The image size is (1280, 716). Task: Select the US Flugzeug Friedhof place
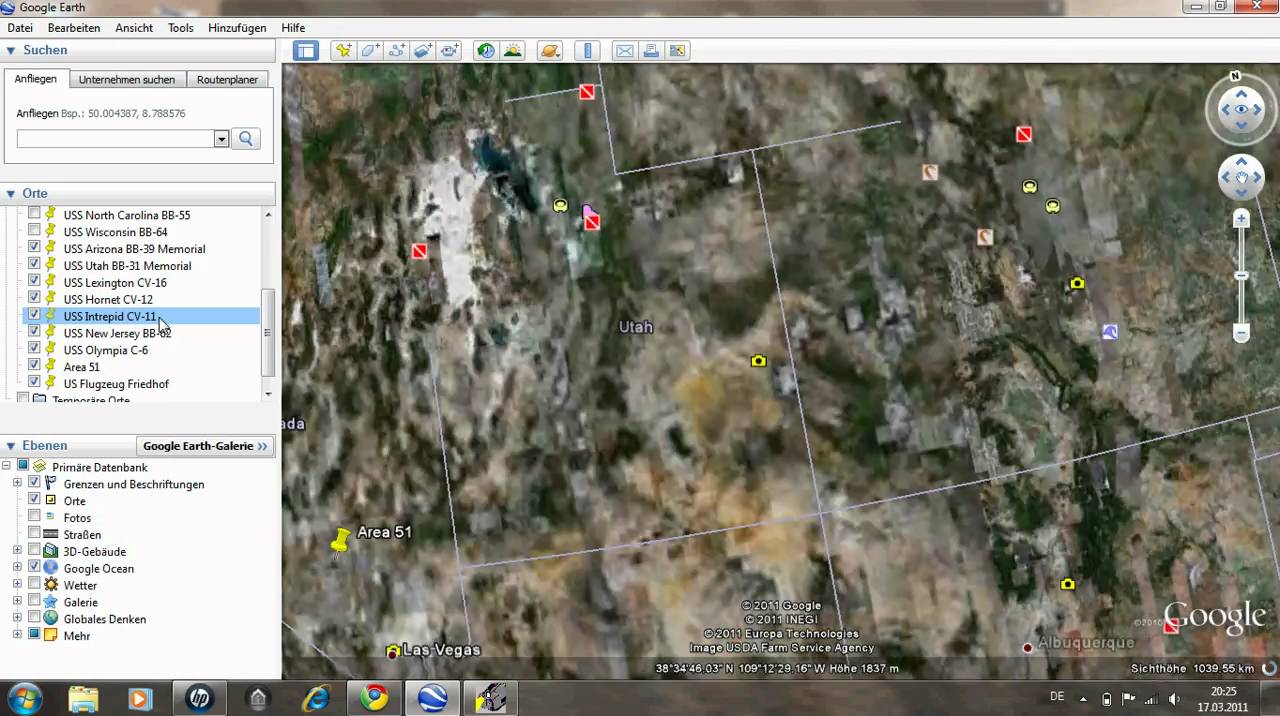(116, 383)
